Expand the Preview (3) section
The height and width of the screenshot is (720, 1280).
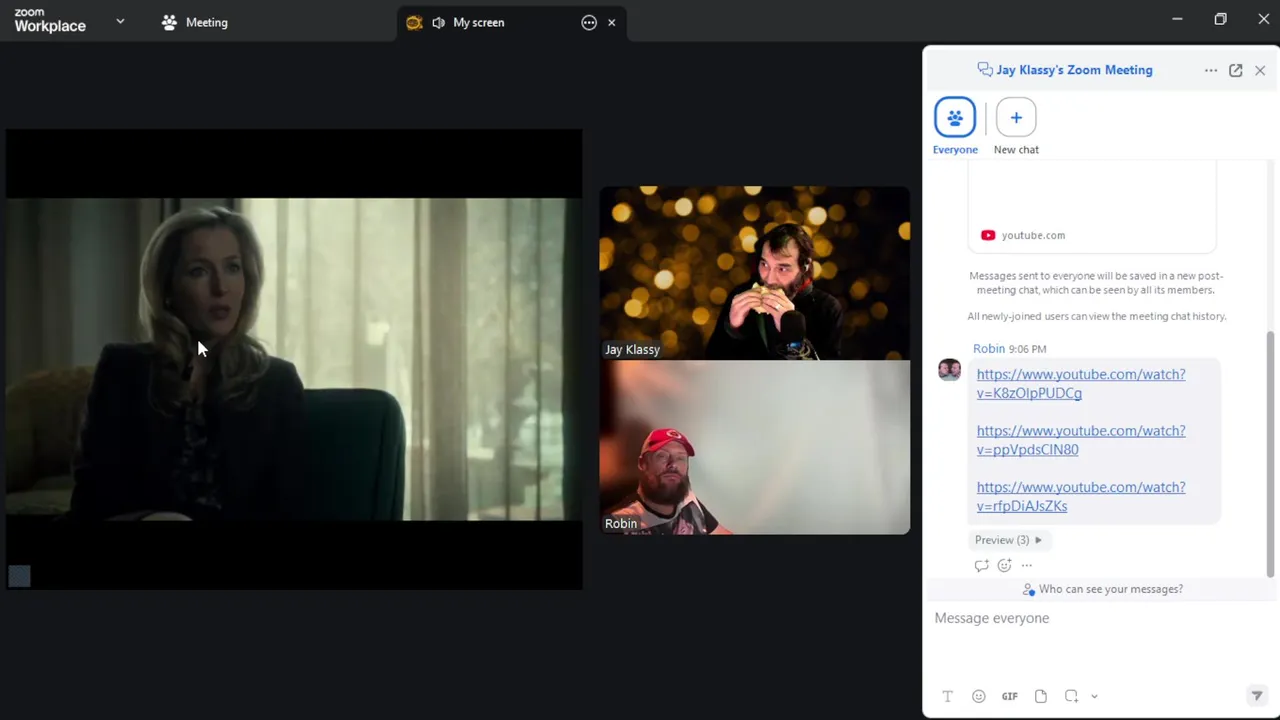[x=1008, y=540]
